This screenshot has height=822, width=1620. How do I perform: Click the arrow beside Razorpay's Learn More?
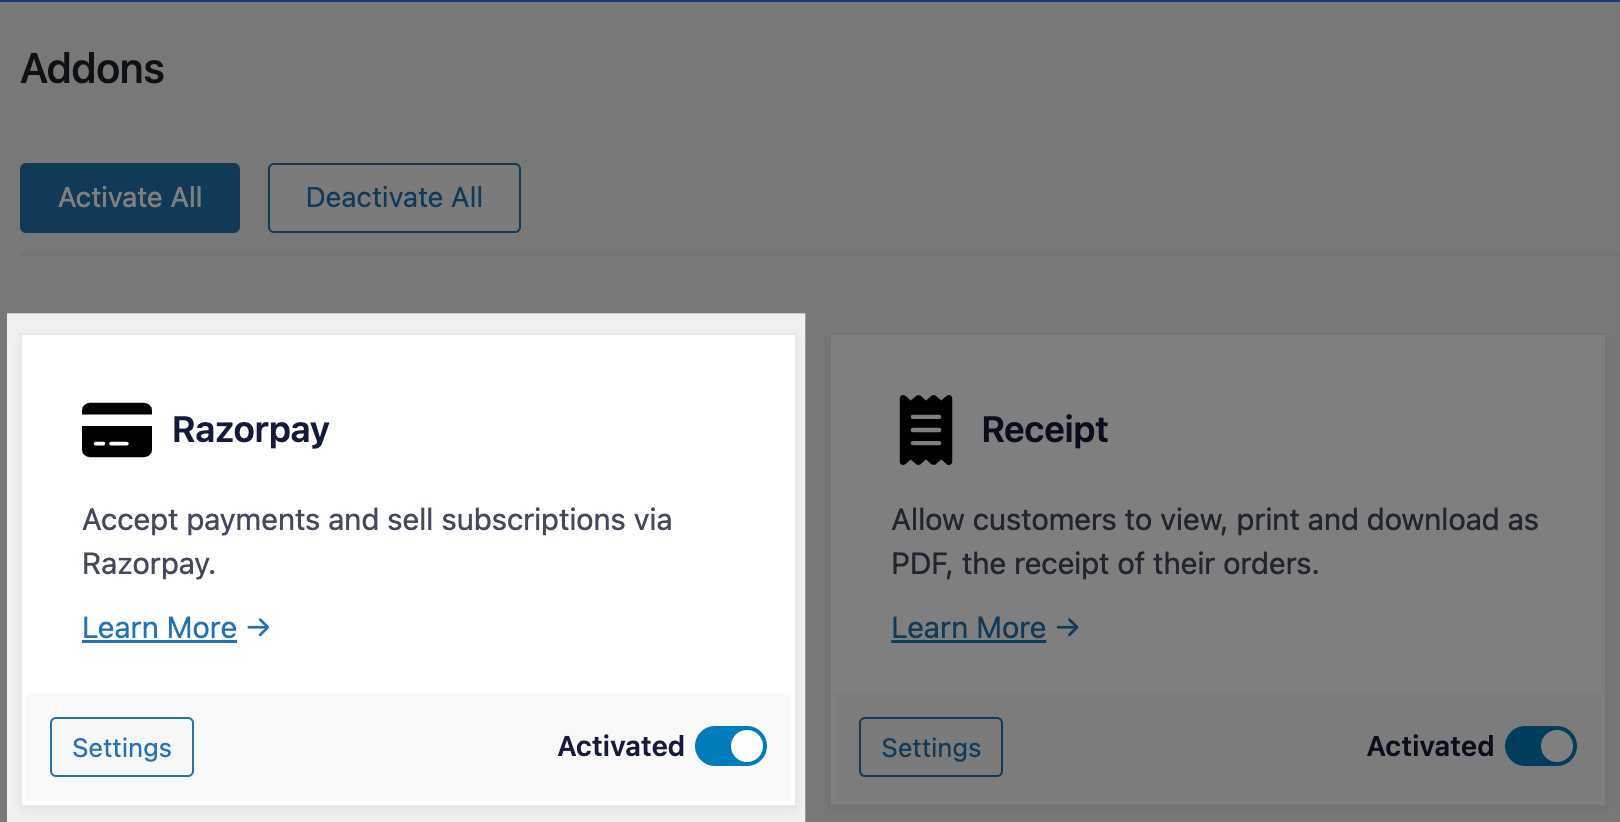259,627
